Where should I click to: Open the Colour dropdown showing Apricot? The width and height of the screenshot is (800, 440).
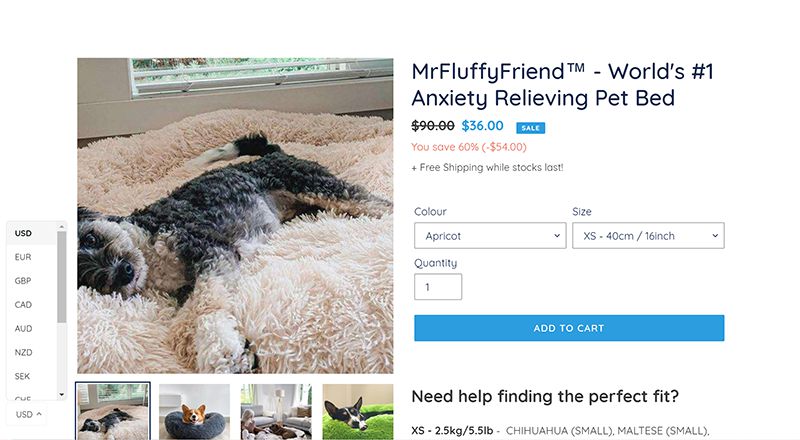click(490, 236)
